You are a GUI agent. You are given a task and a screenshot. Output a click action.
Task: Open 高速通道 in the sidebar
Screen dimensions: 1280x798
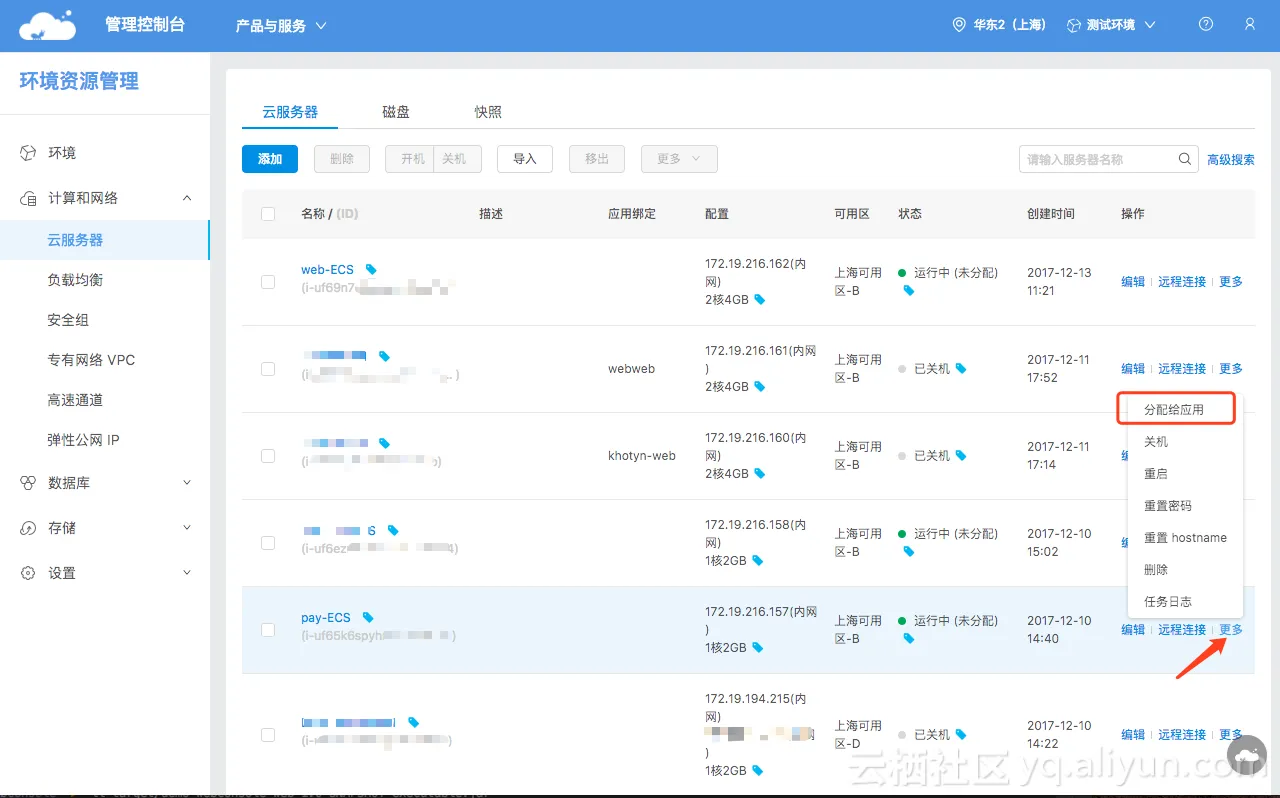click(75, 400)
